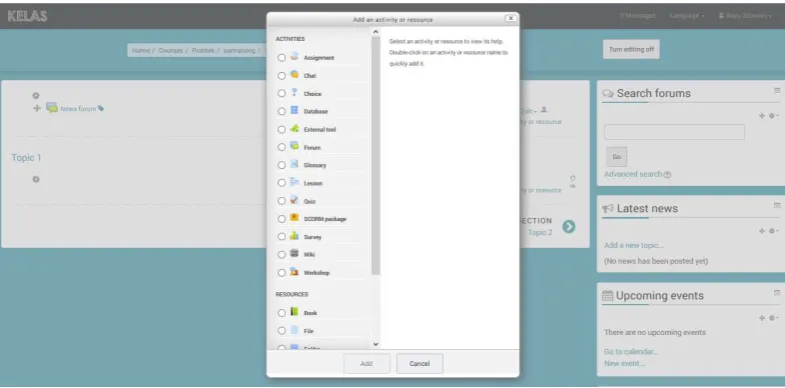Select the Choice radio button

point(281,93)
